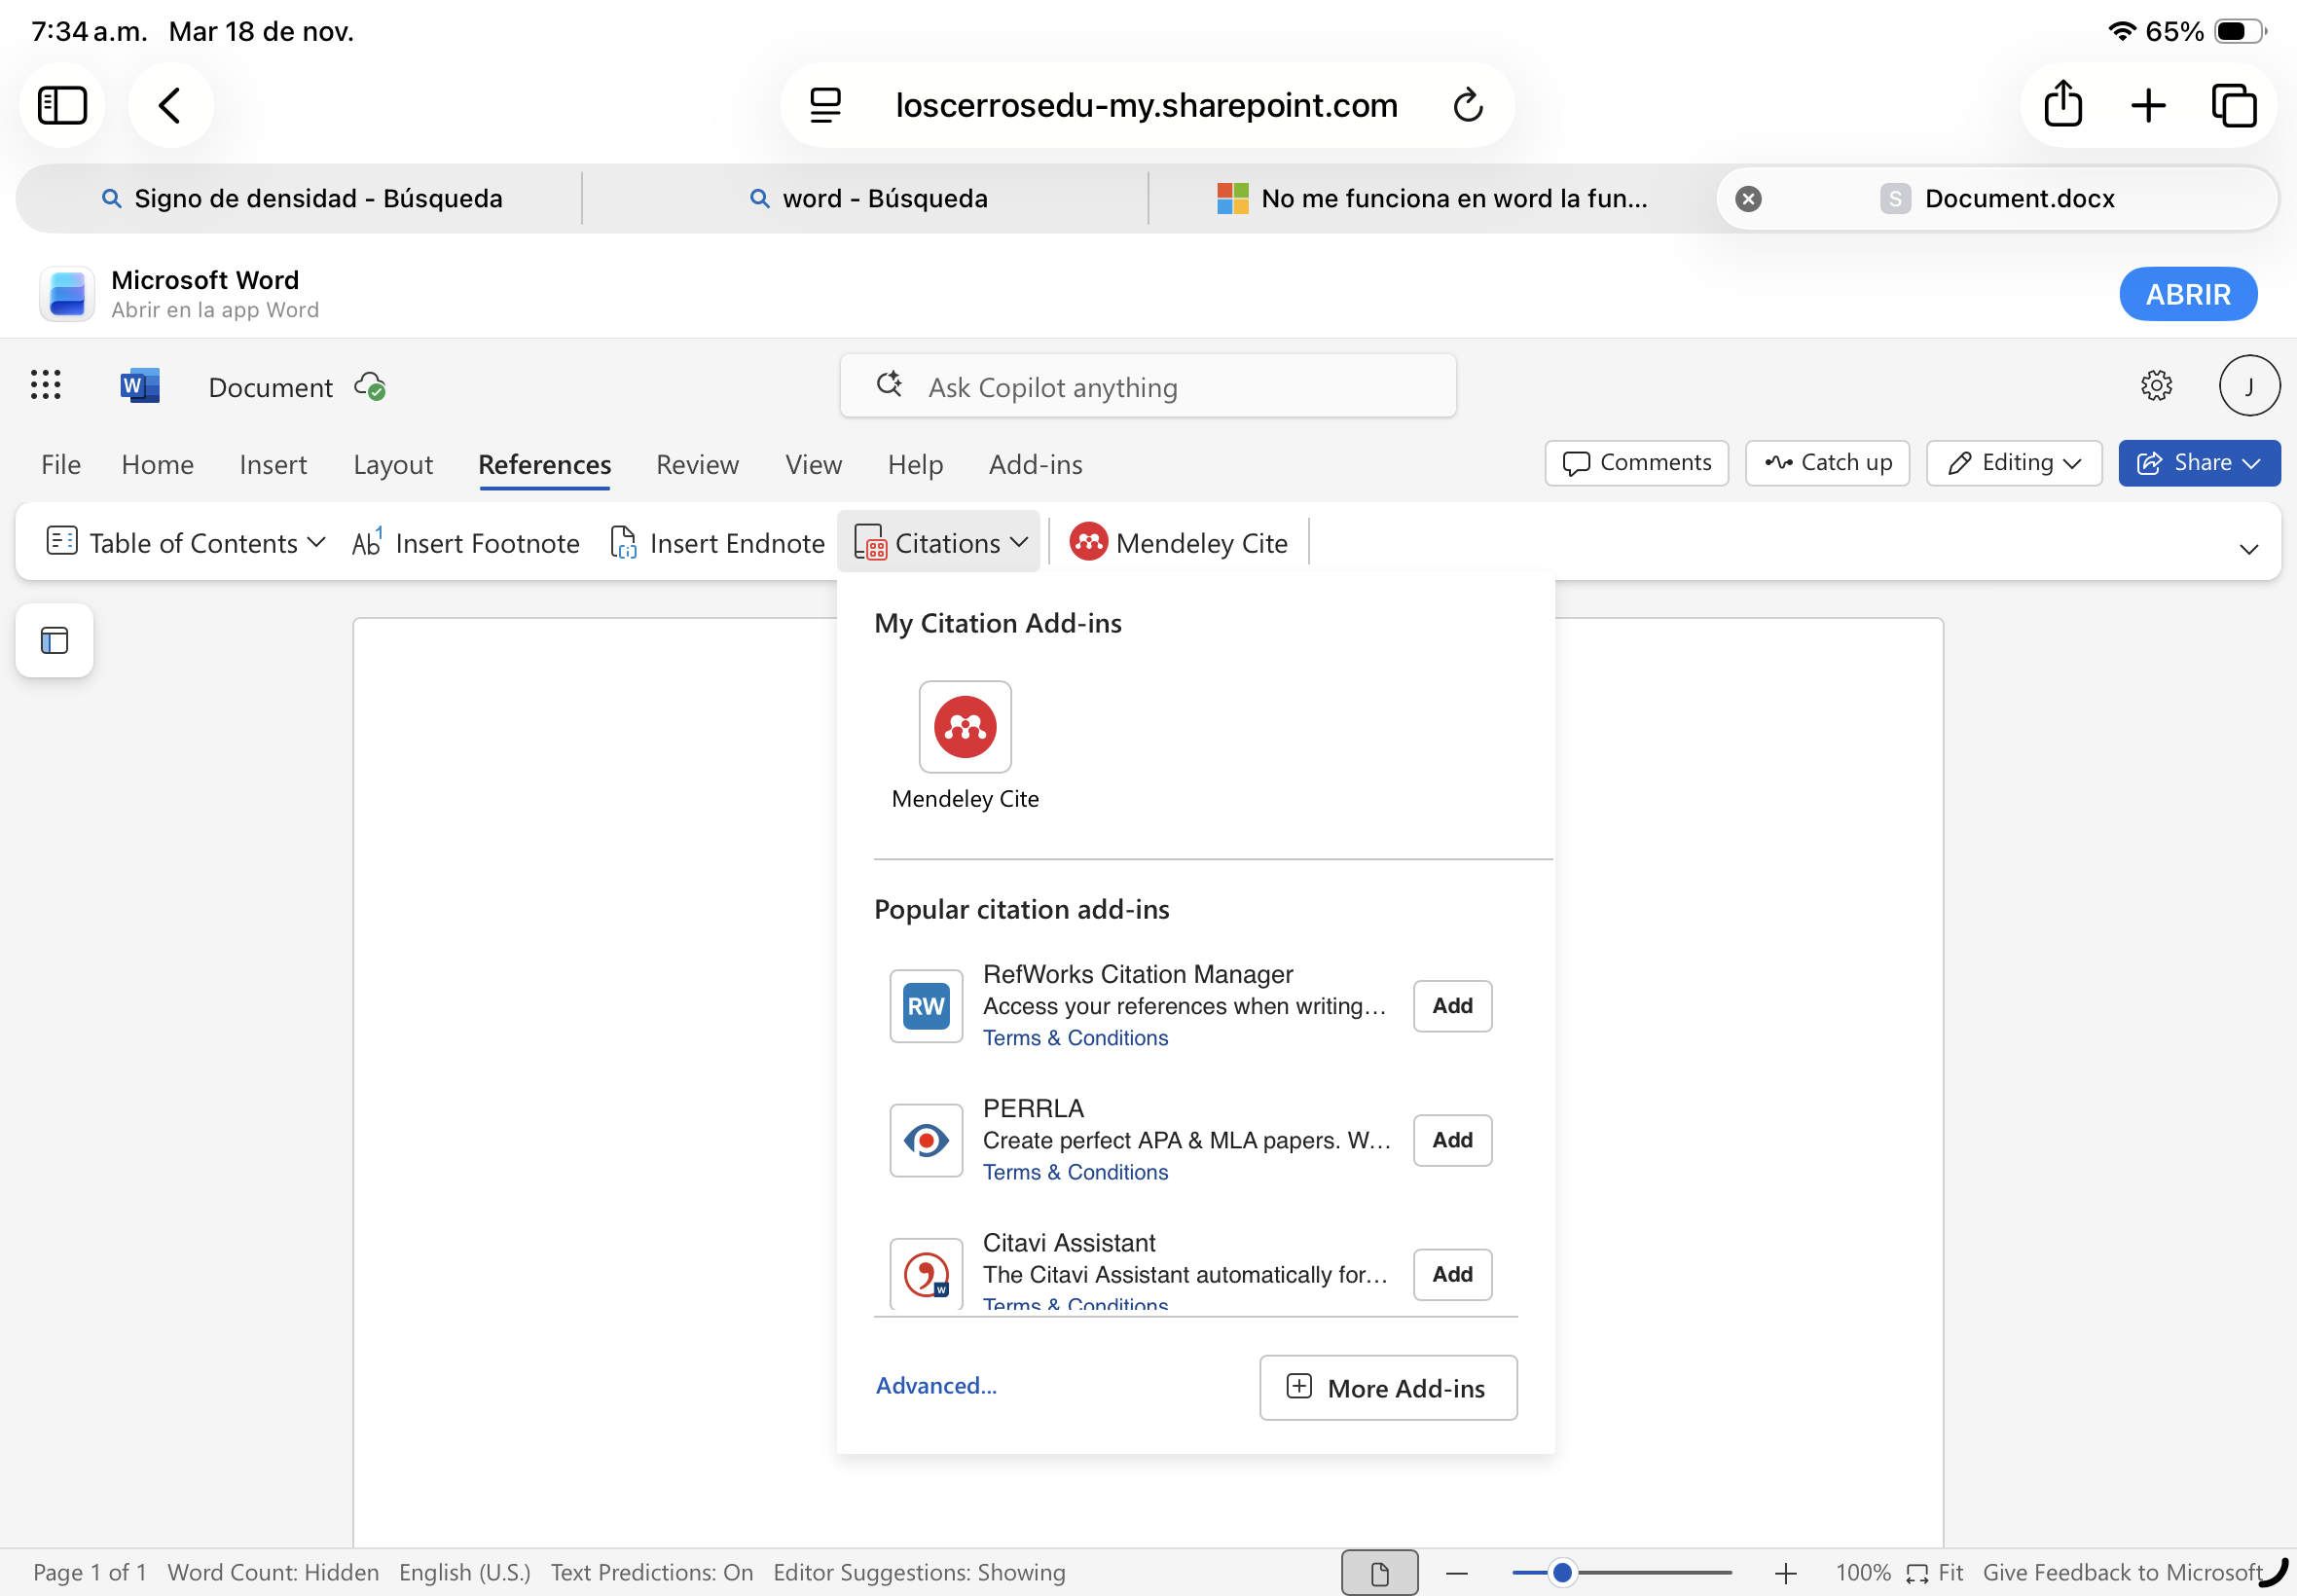
Task: Go back with the Safari back arrow
Action: [x=170, y=105]
